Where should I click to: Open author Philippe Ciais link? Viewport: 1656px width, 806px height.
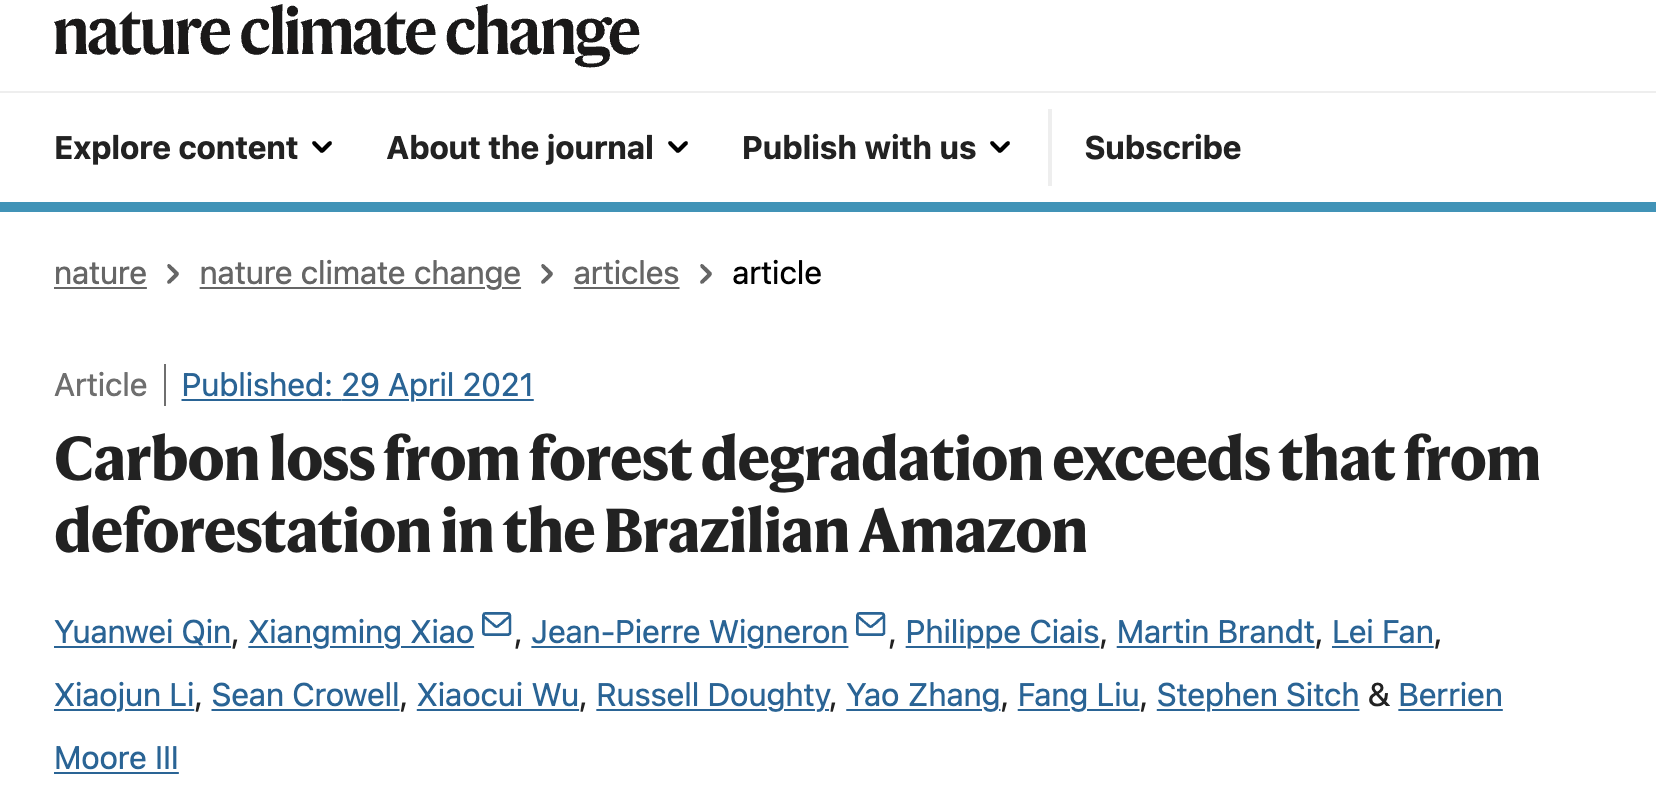(1002, 632)
